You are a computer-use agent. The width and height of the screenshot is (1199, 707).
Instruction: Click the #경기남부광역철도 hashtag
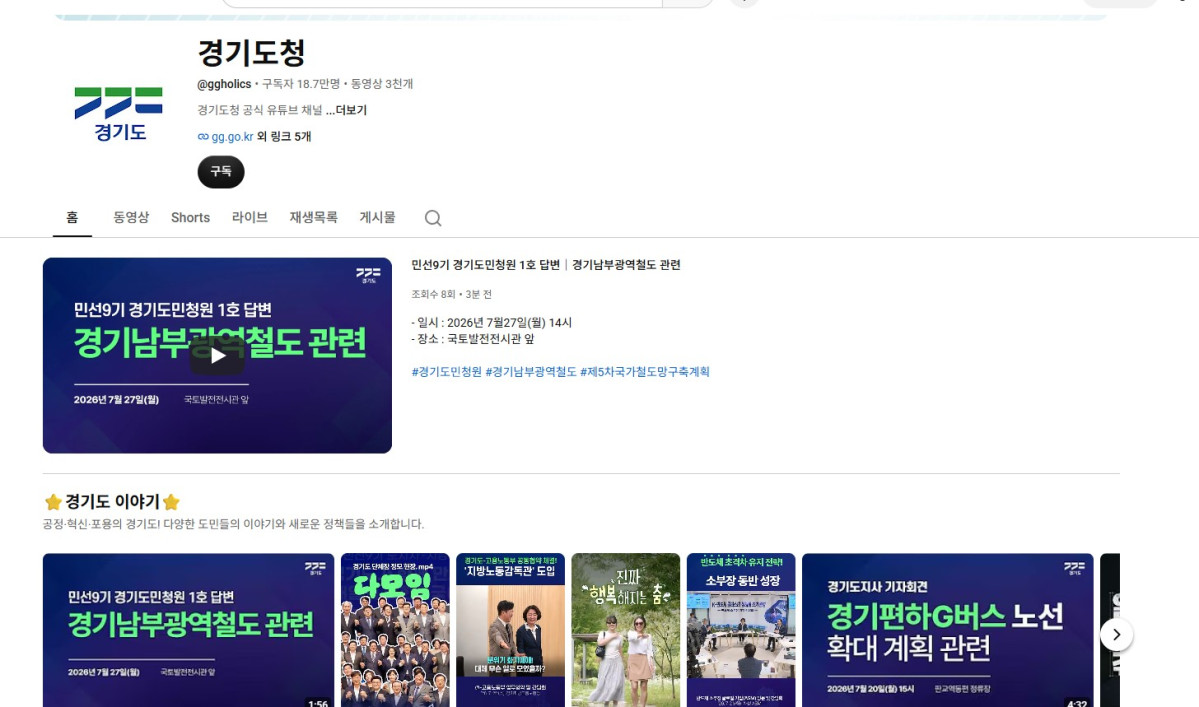531,371
